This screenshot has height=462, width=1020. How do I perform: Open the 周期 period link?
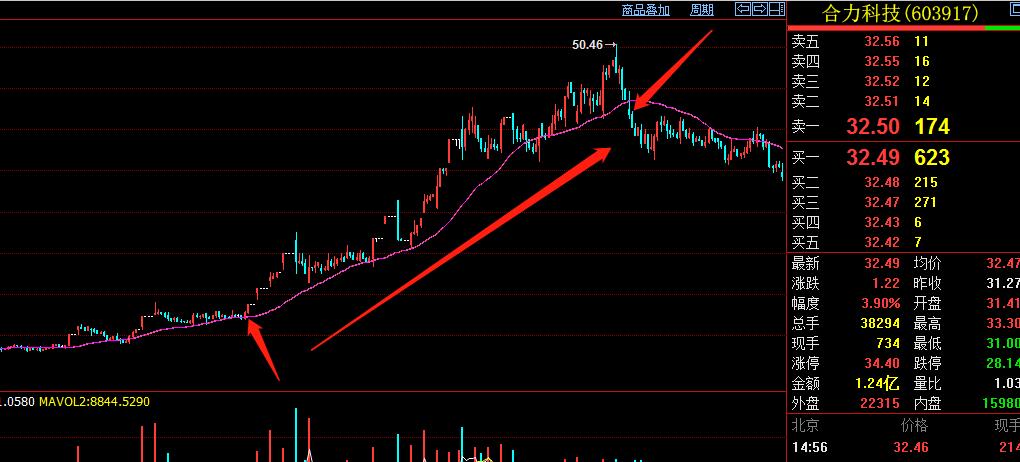(702, 10)
